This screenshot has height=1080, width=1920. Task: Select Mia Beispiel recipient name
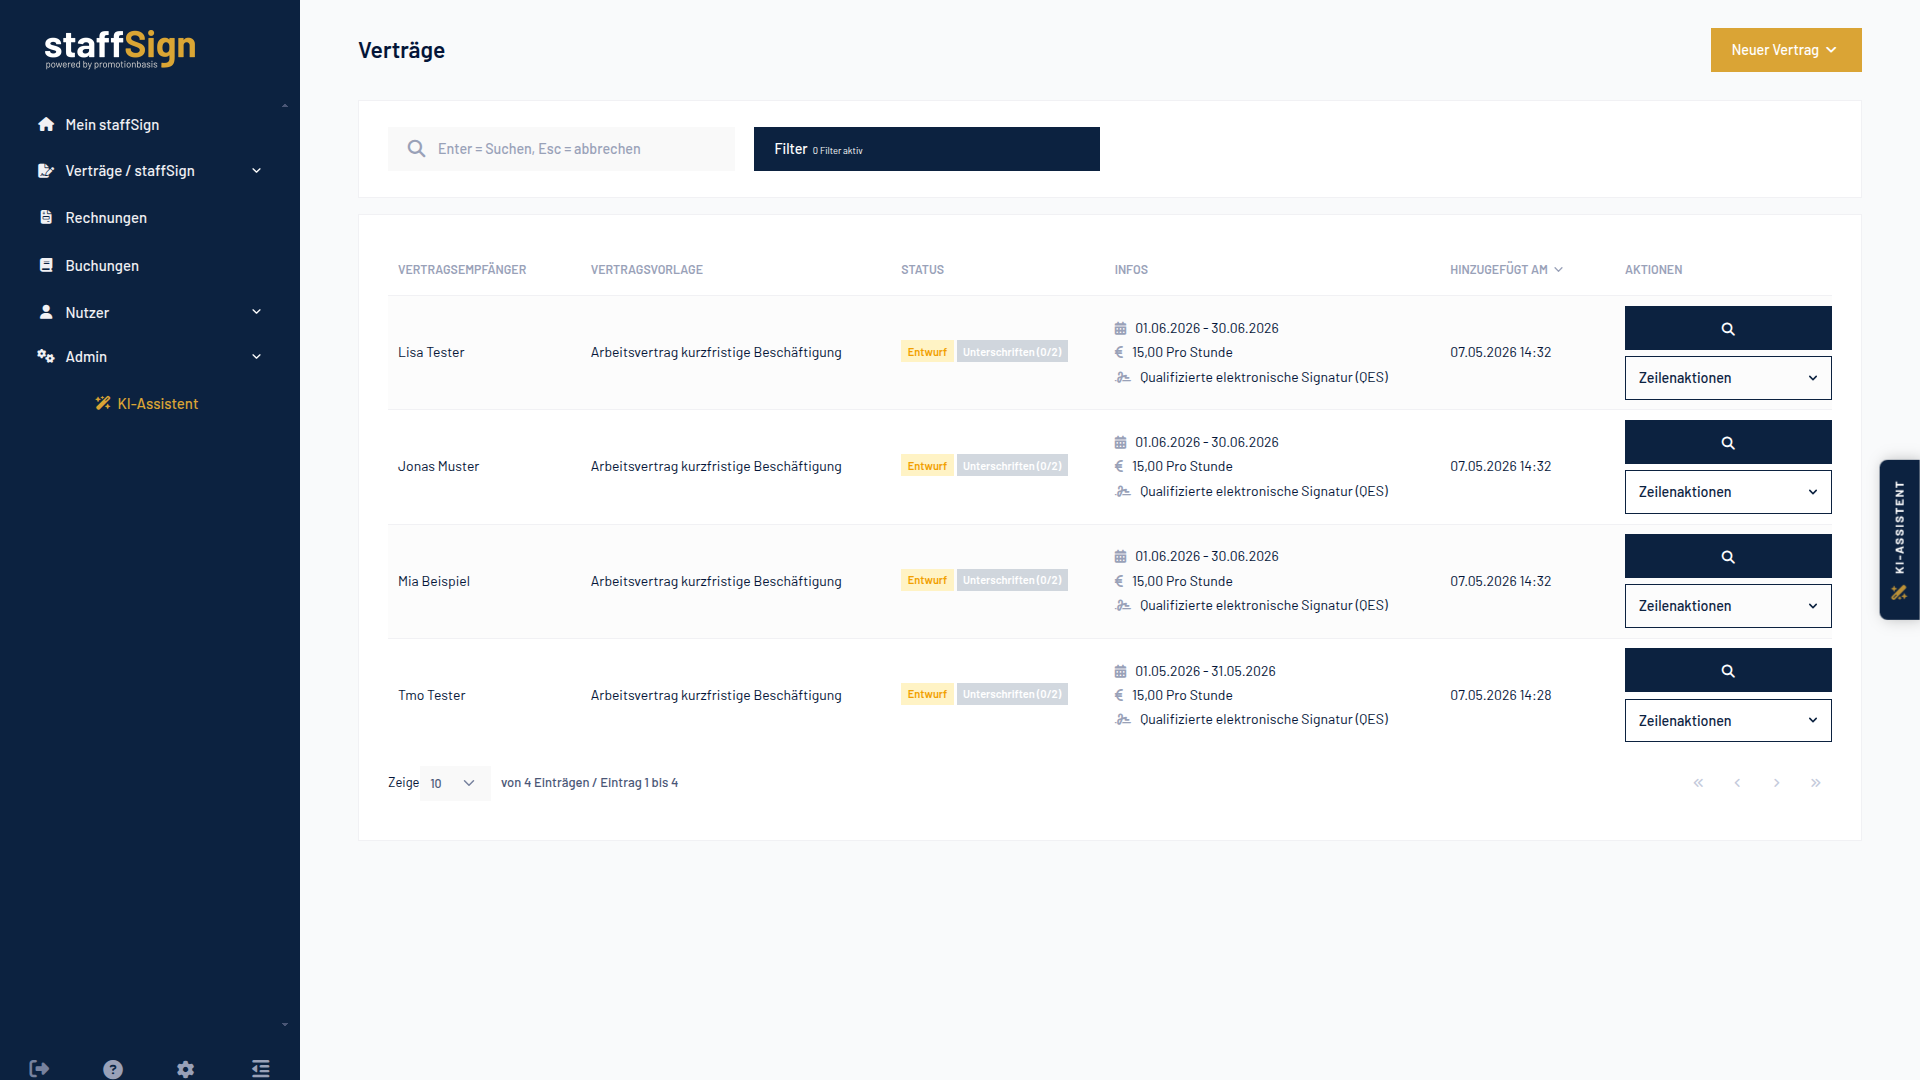tap(434, 581)
